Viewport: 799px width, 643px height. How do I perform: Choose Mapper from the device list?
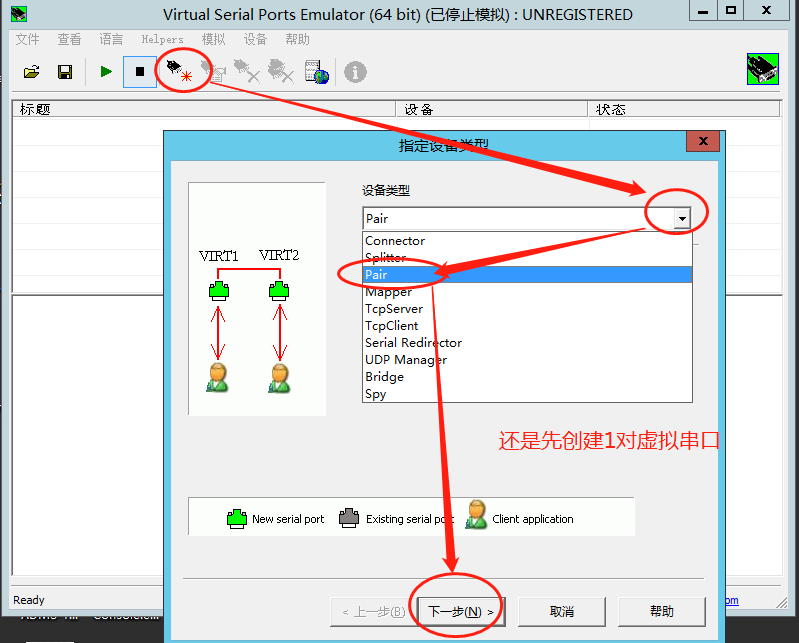527,291
